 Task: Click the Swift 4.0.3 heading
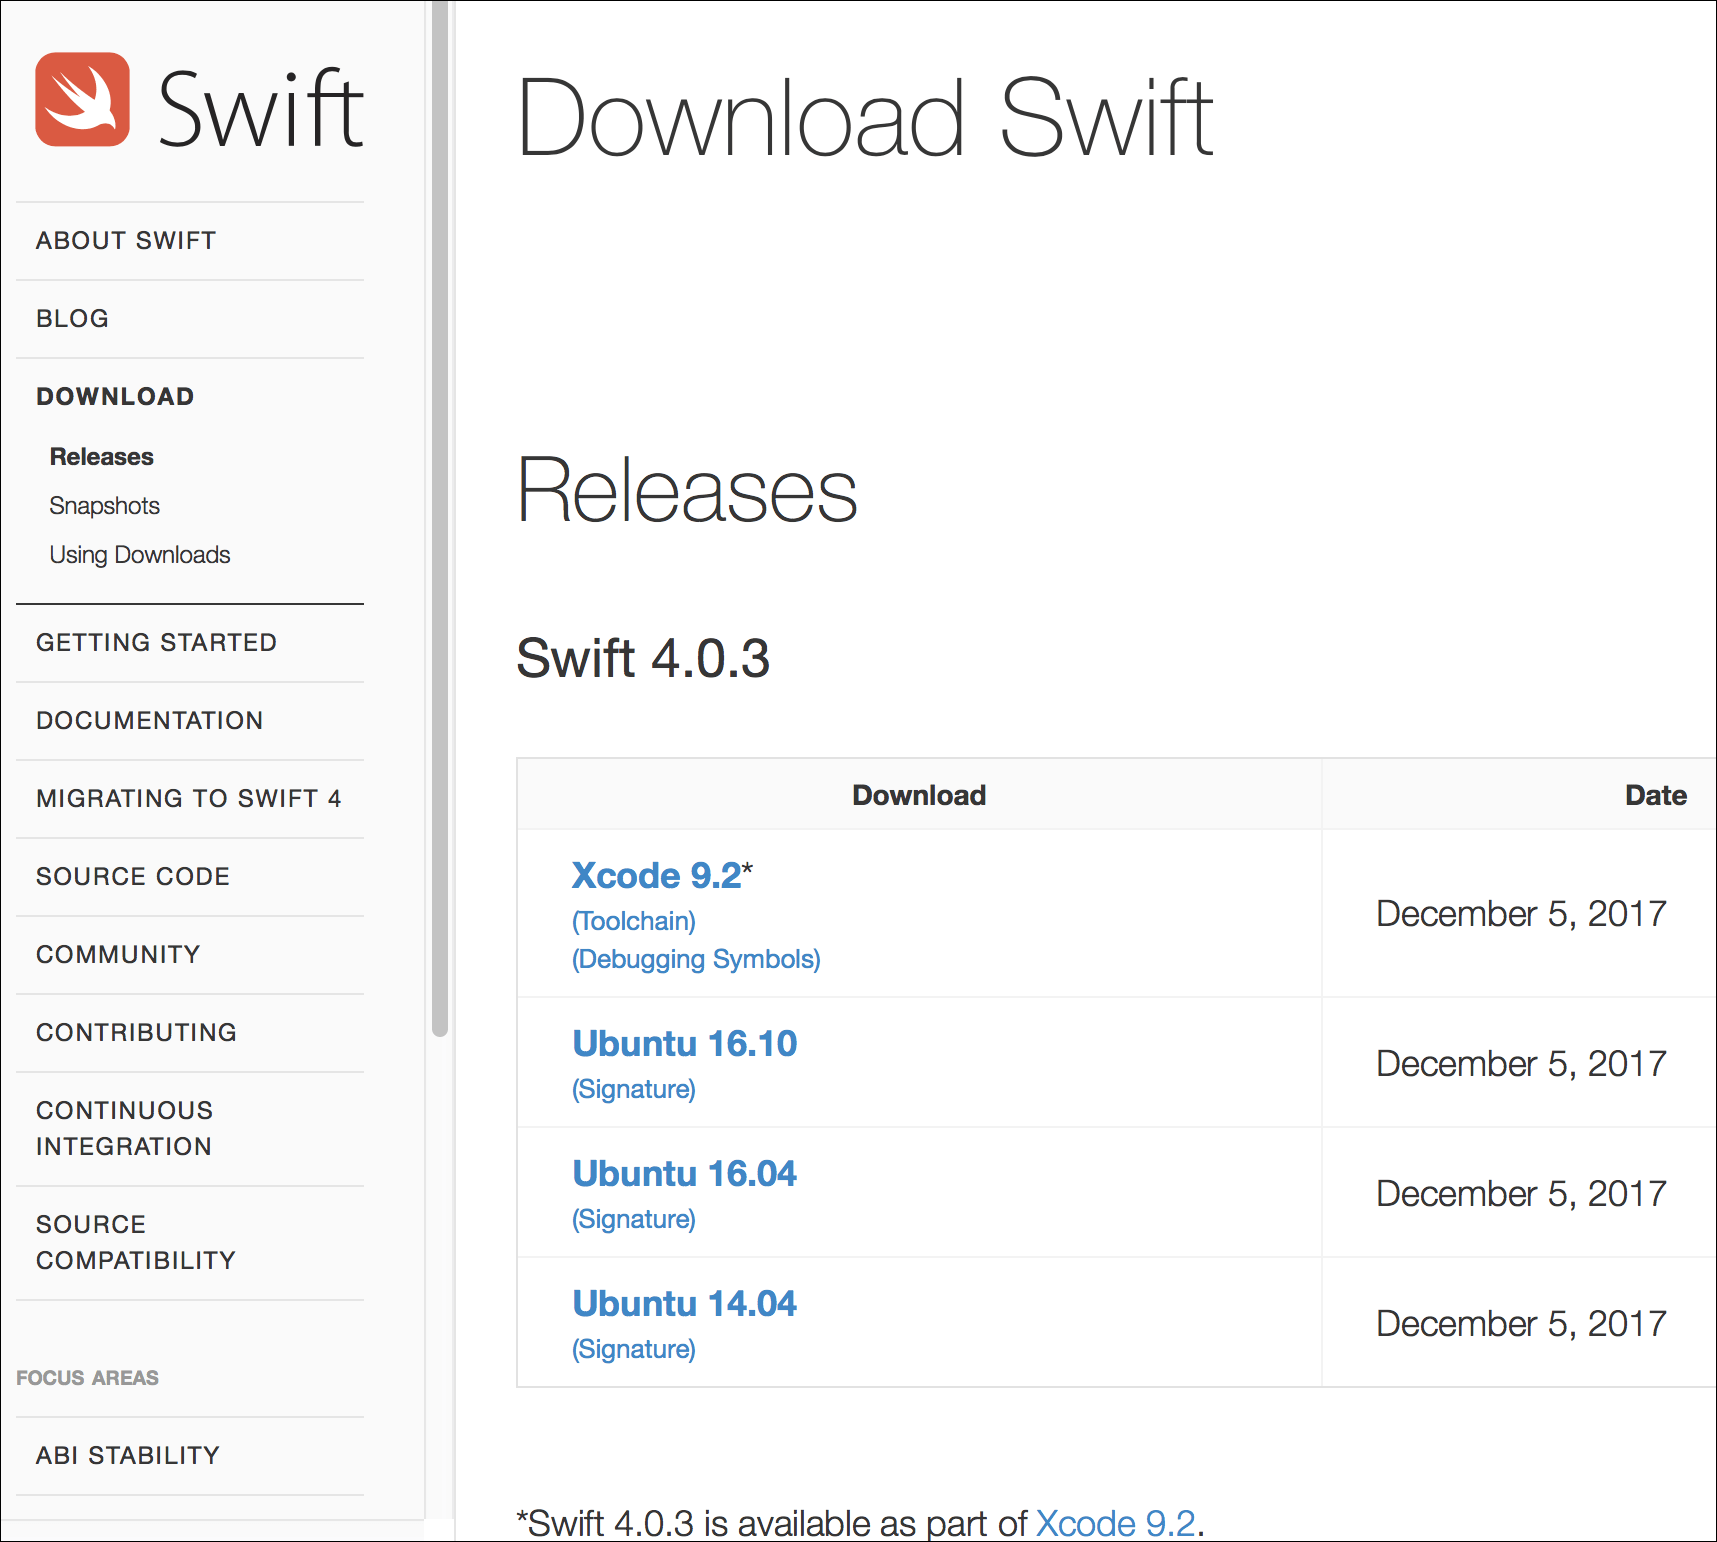643,658
